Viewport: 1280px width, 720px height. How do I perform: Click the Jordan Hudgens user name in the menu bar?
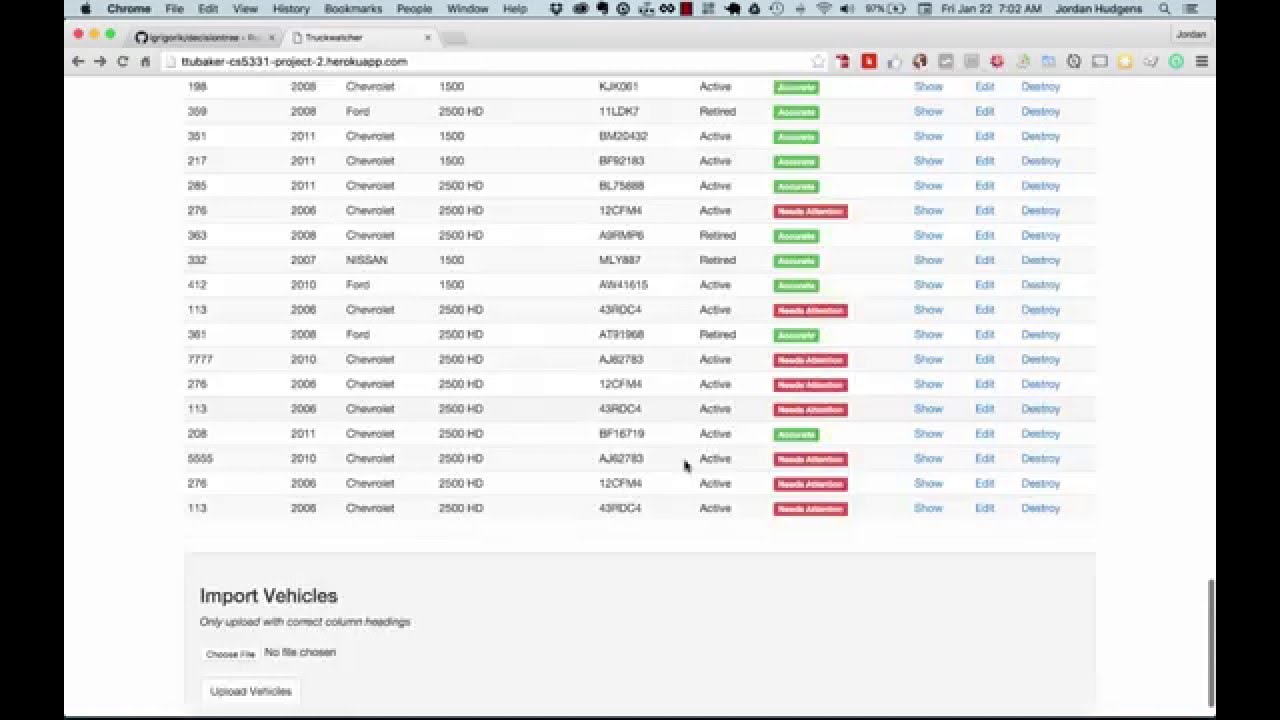point(1099,9)
